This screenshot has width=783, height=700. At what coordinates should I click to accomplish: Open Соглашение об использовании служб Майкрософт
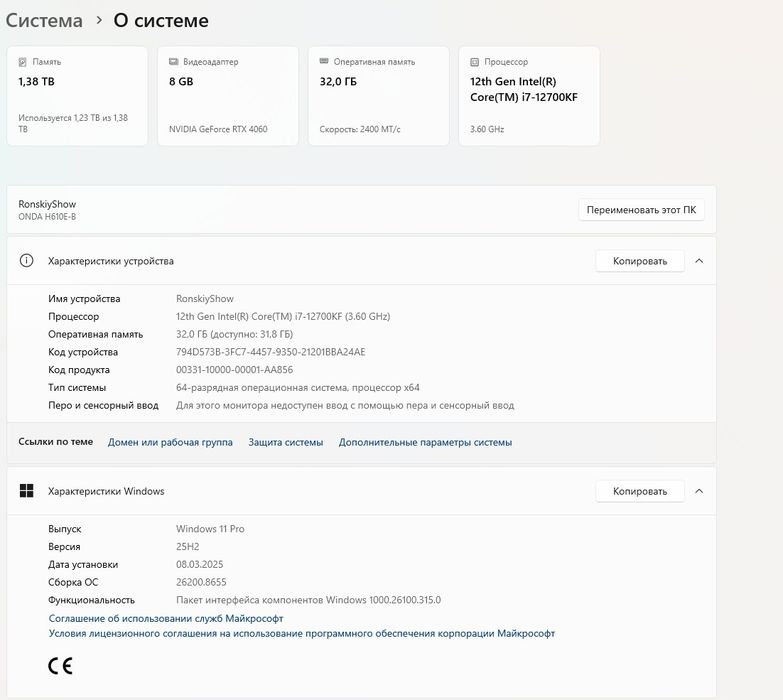pyautogui.click(x=166, y=618)
